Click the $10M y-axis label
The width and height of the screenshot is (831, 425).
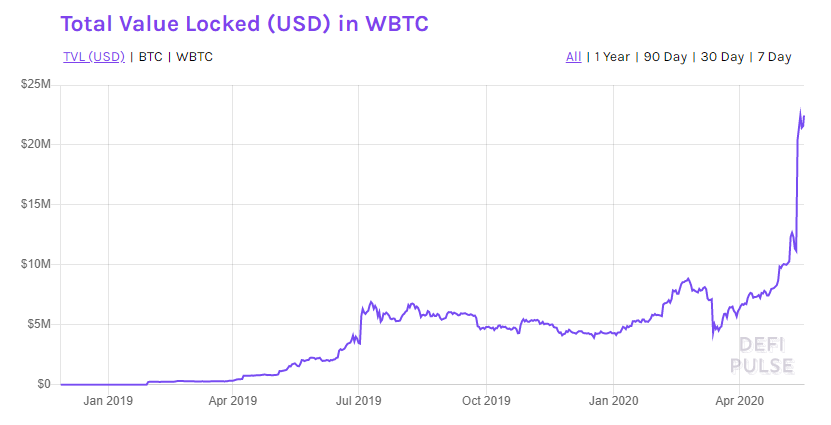36,265
